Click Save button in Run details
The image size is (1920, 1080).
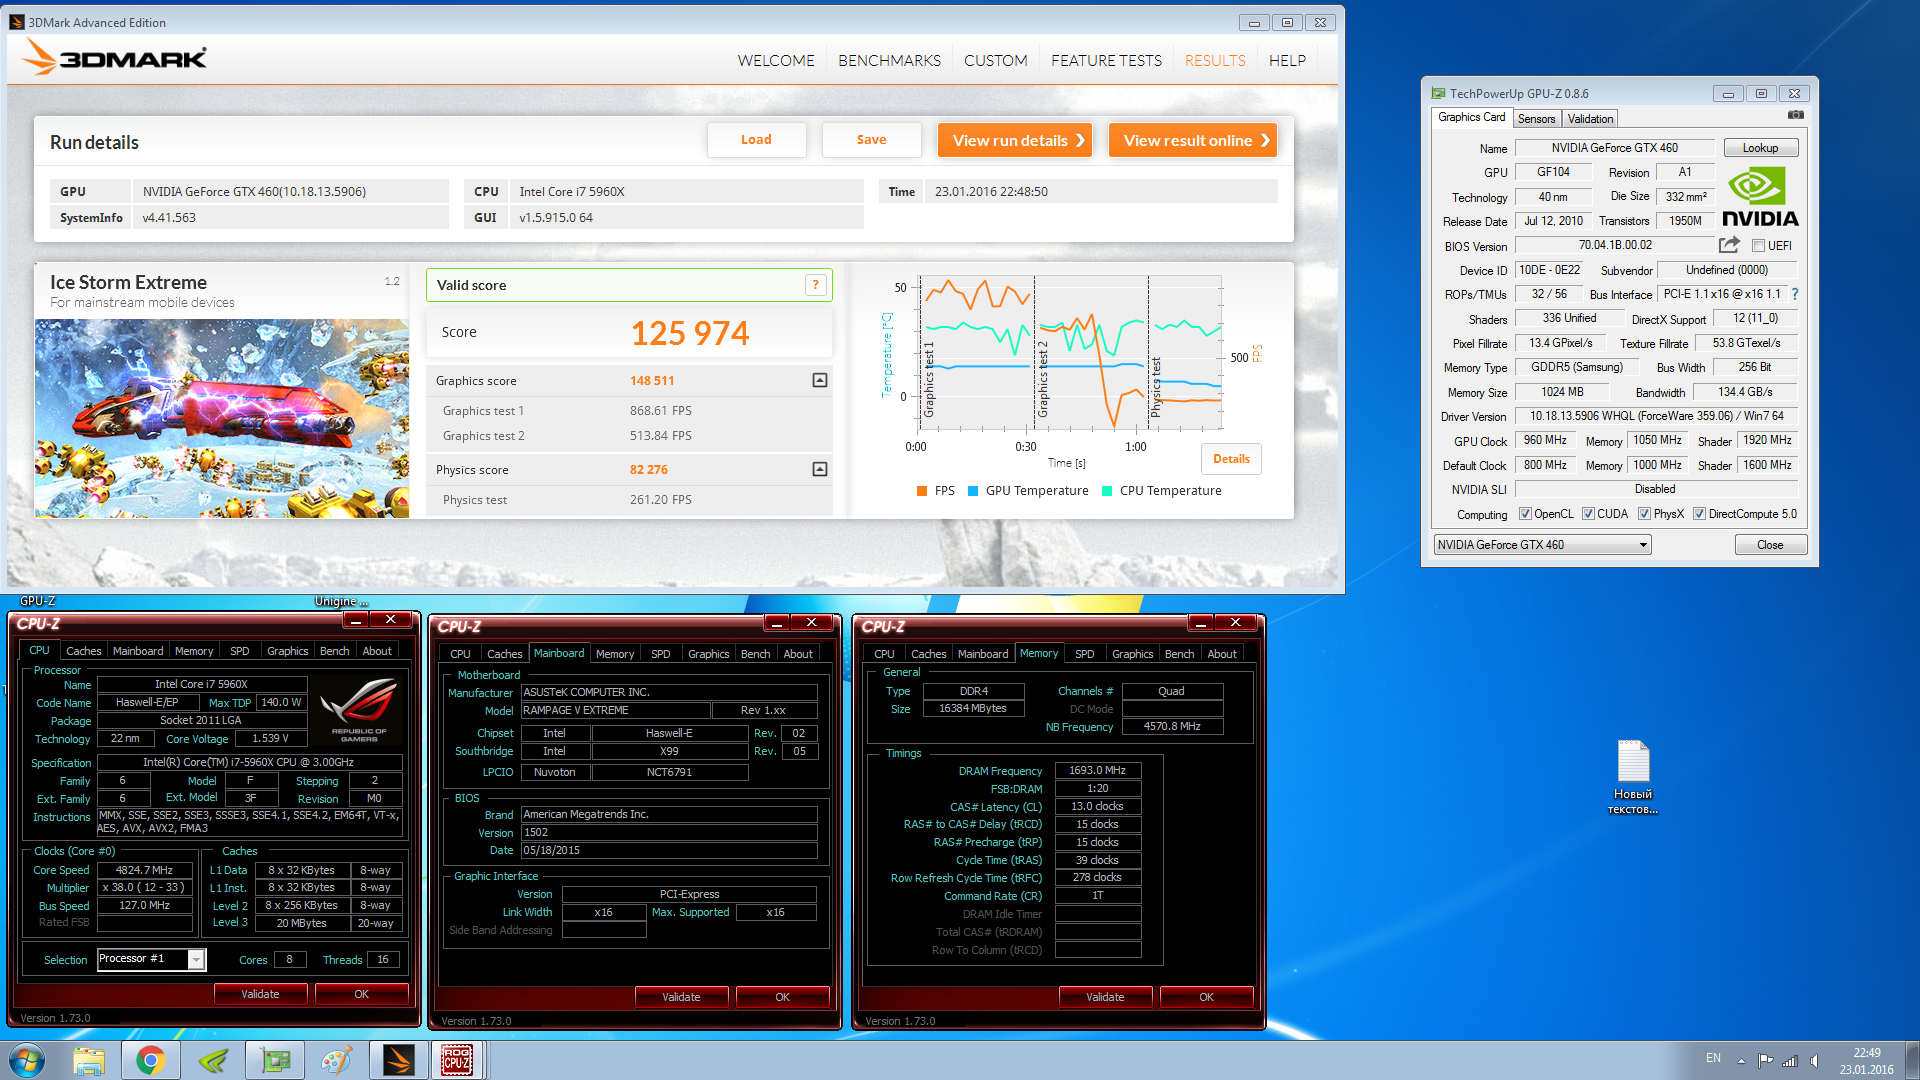(x=871, y=140)
